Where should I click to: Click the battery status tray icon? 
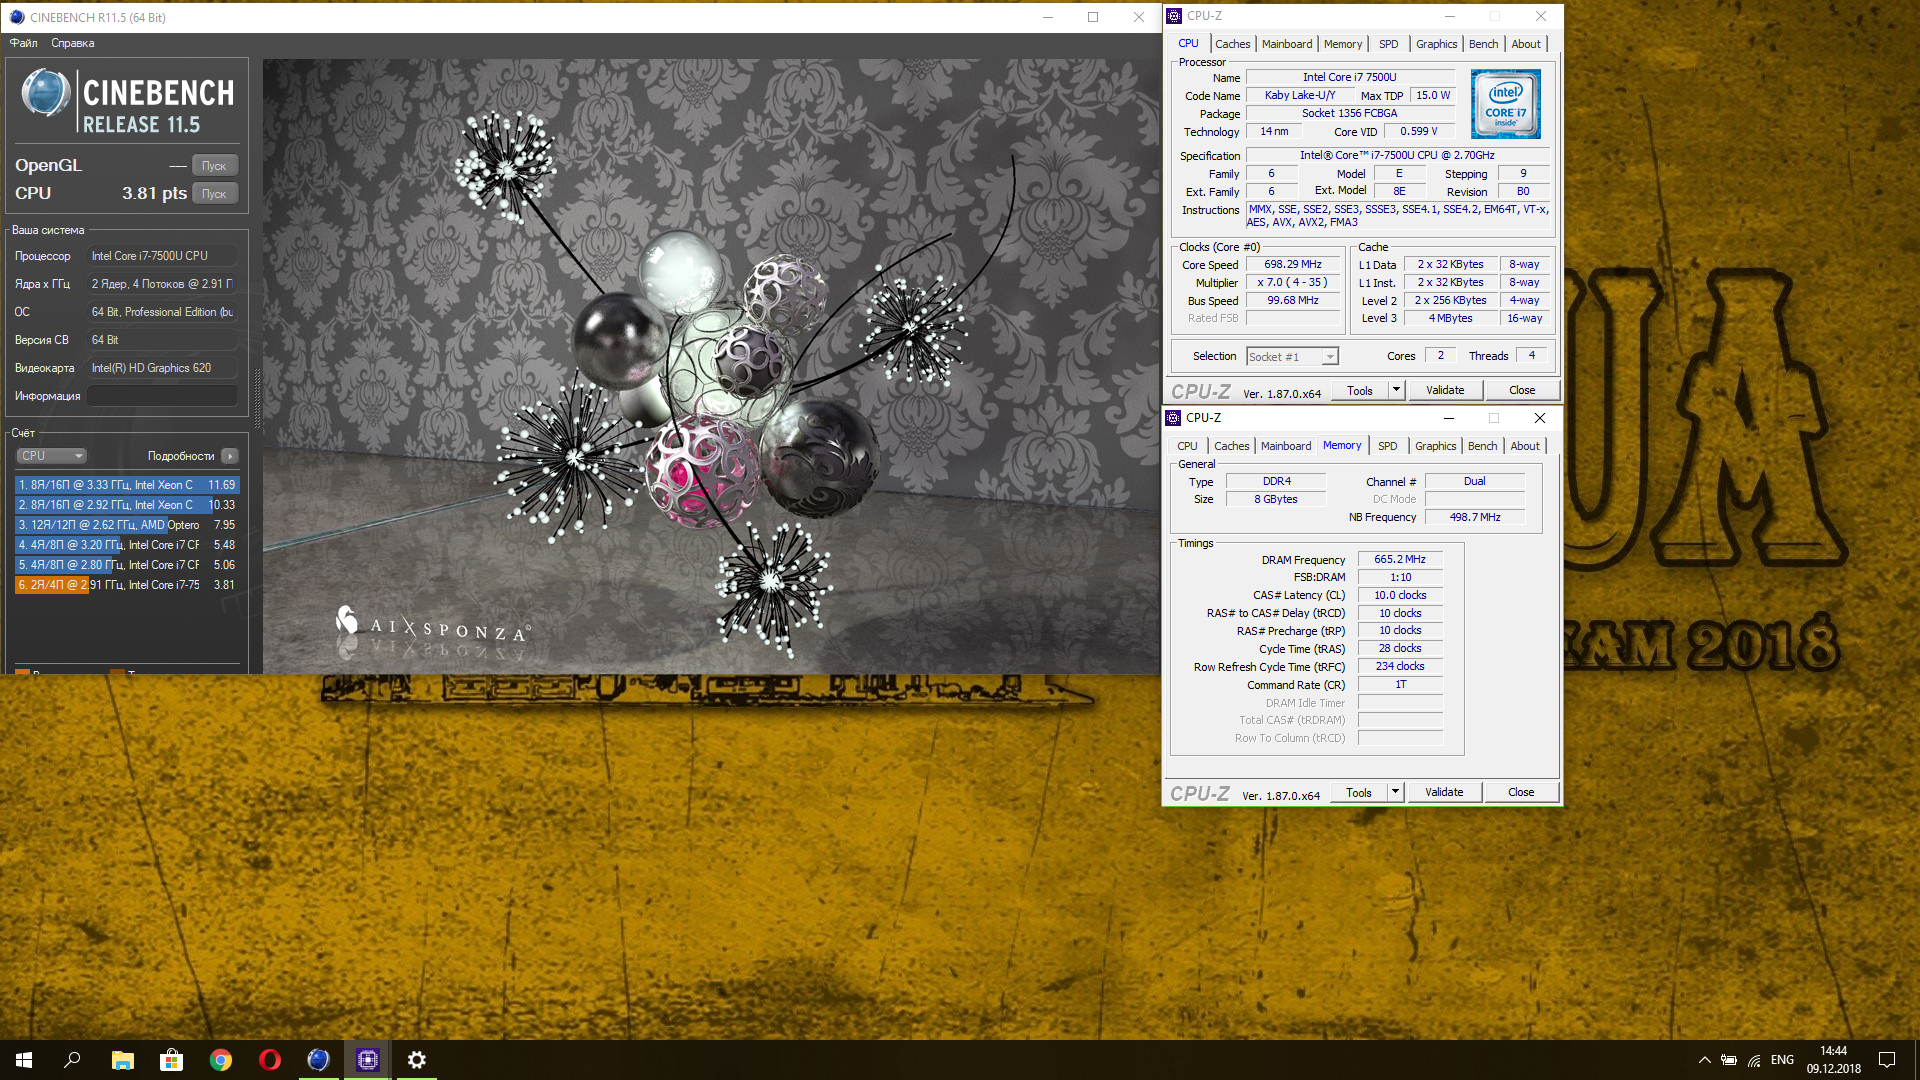[1729, 1060]
